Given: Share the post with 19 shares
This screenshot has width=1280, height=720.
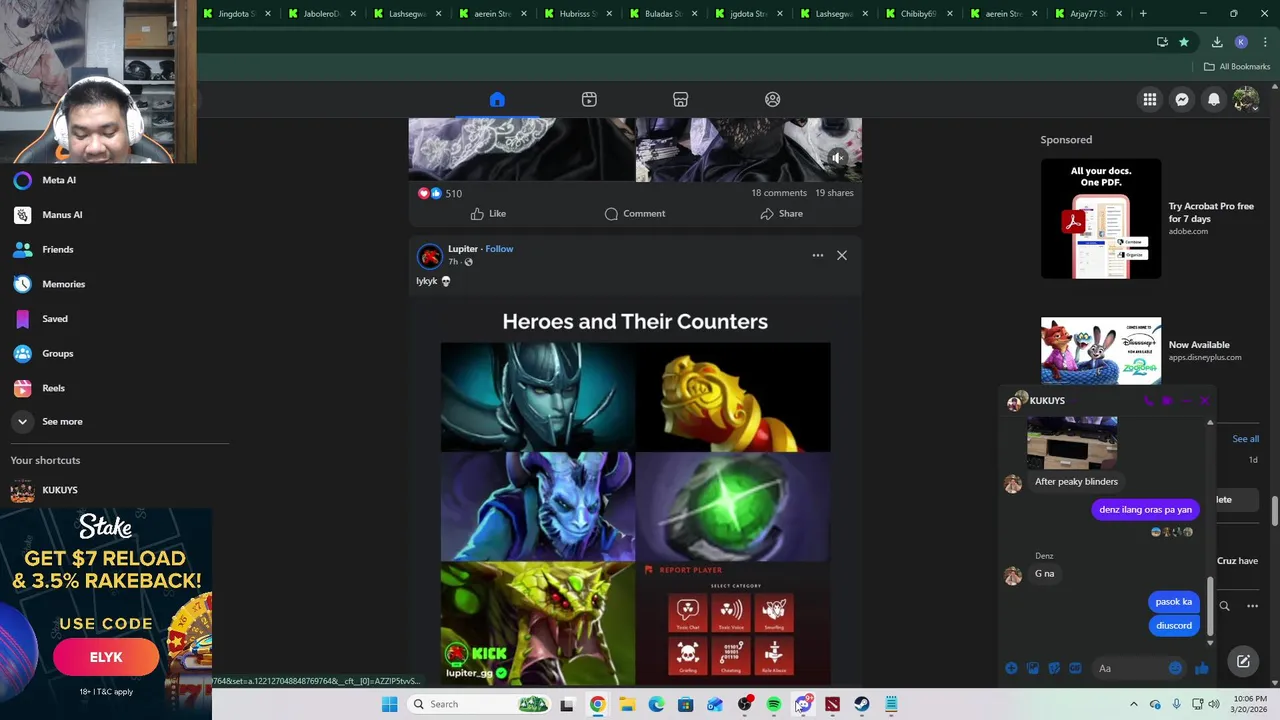Looking at the screenshot, I should pyautogui.click(x=781, y=213).
